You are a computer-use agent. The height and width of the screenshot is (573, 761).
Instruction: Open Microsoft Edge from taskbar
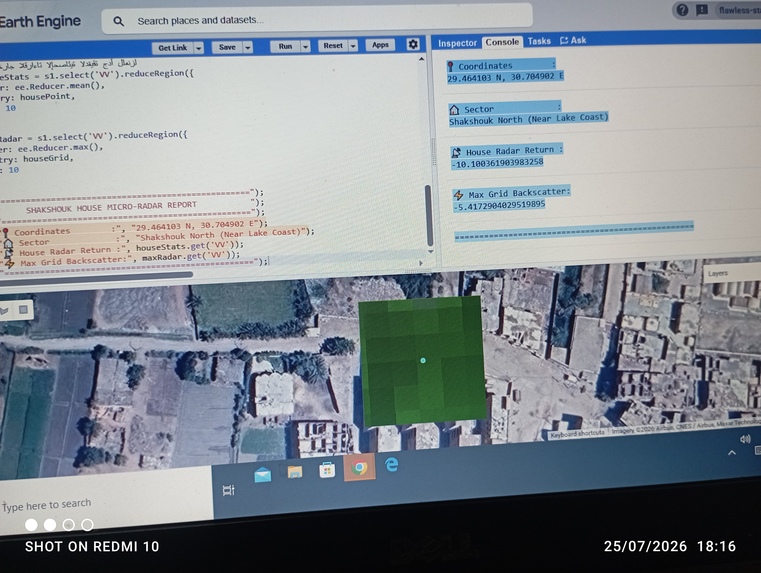point(392,464)
